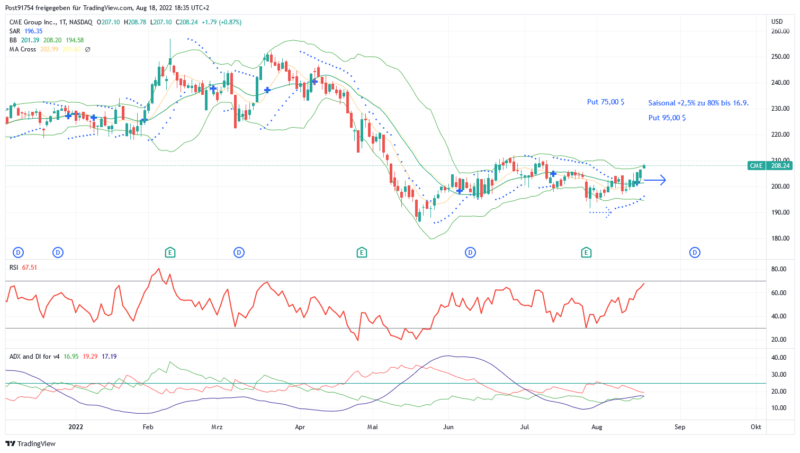Select the 'Put 95,00 $' text annotation
Viewport: 800px width, 453px height.
(x=667, y=118)
